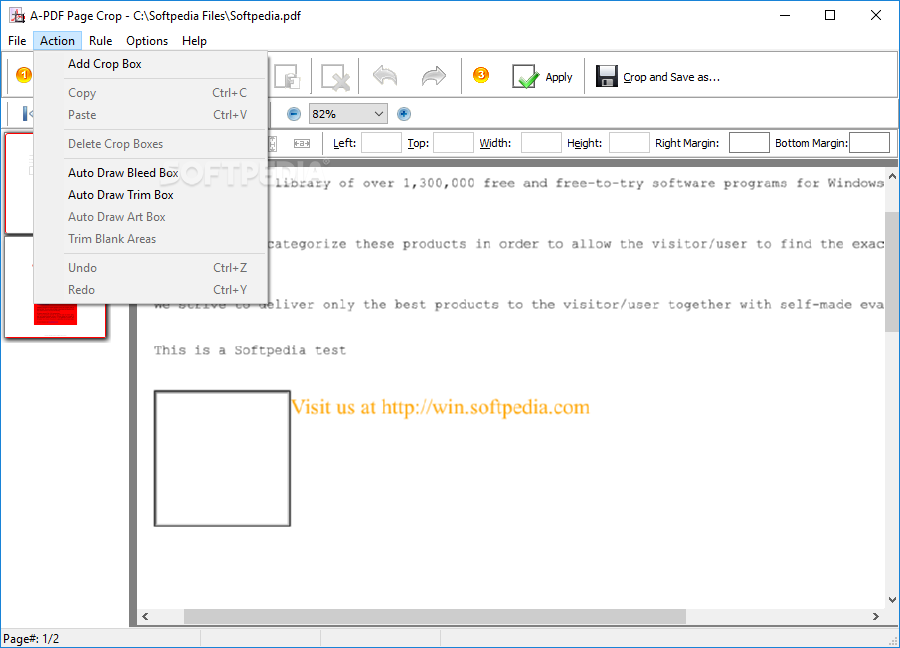900x648 pixels.
Task: Click the scroll up arrow
Action: 892,177
